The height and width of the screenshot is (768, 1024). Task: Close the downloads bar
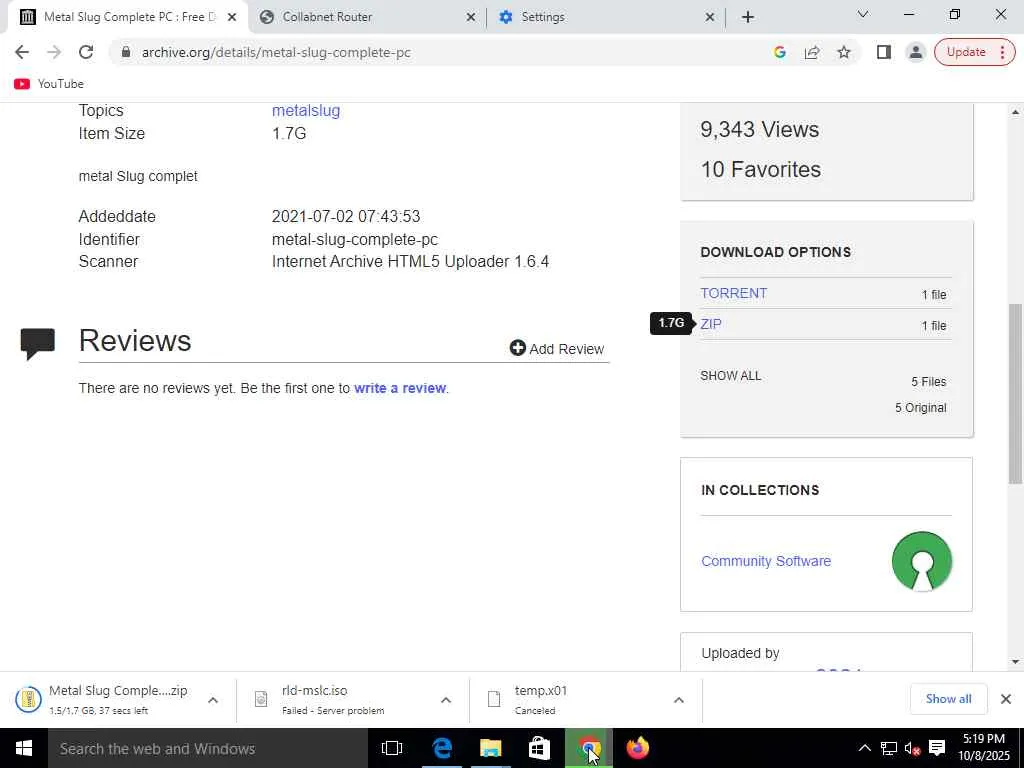[1006, 699]
